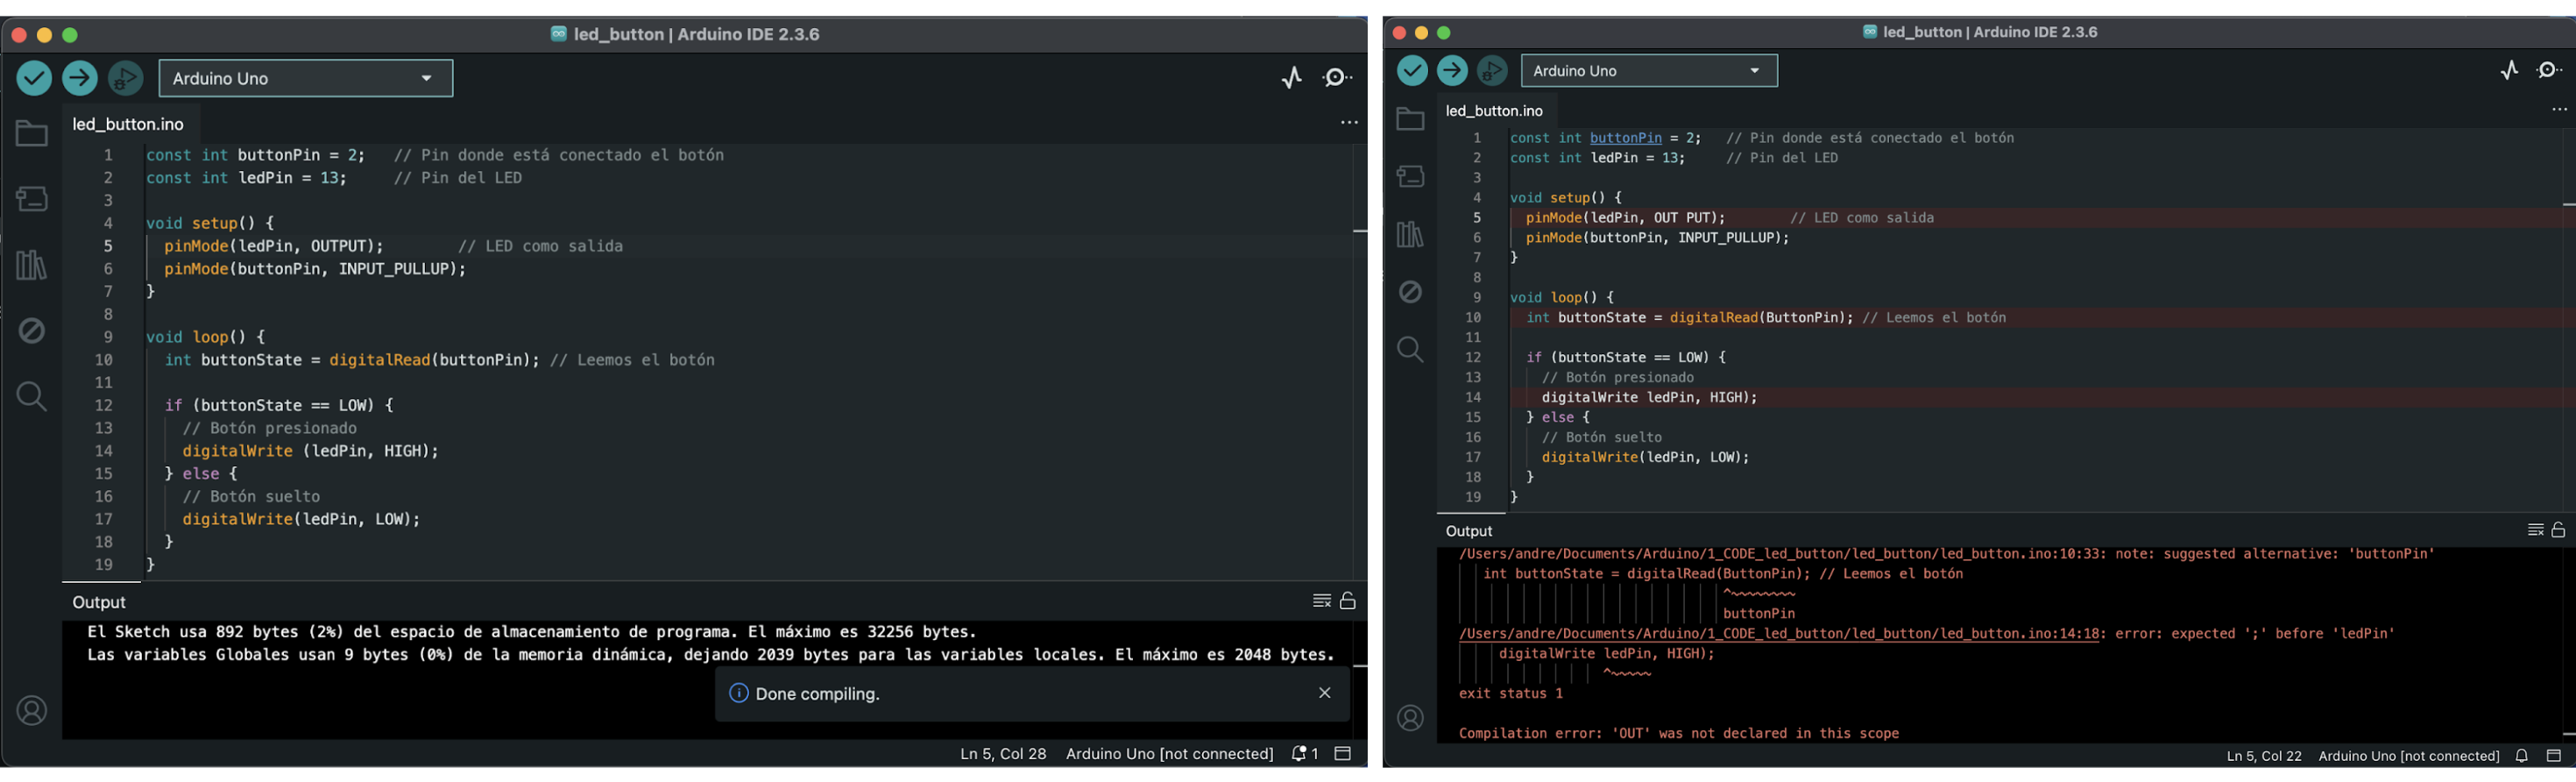Click Verify button in the left IDE window
Screen dimensions: 2576x782
point(34,78)
